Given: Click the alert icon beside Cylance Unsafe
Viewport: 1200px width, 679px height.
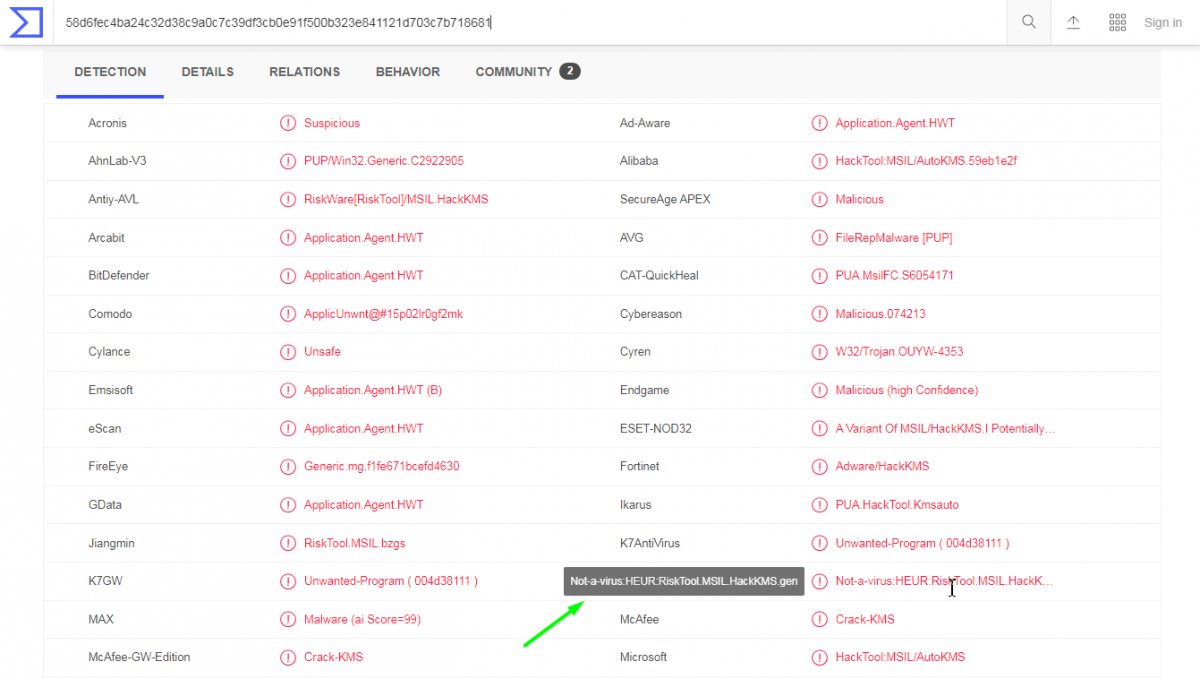Looking at the screenshot, I should [x=288, y=352].
